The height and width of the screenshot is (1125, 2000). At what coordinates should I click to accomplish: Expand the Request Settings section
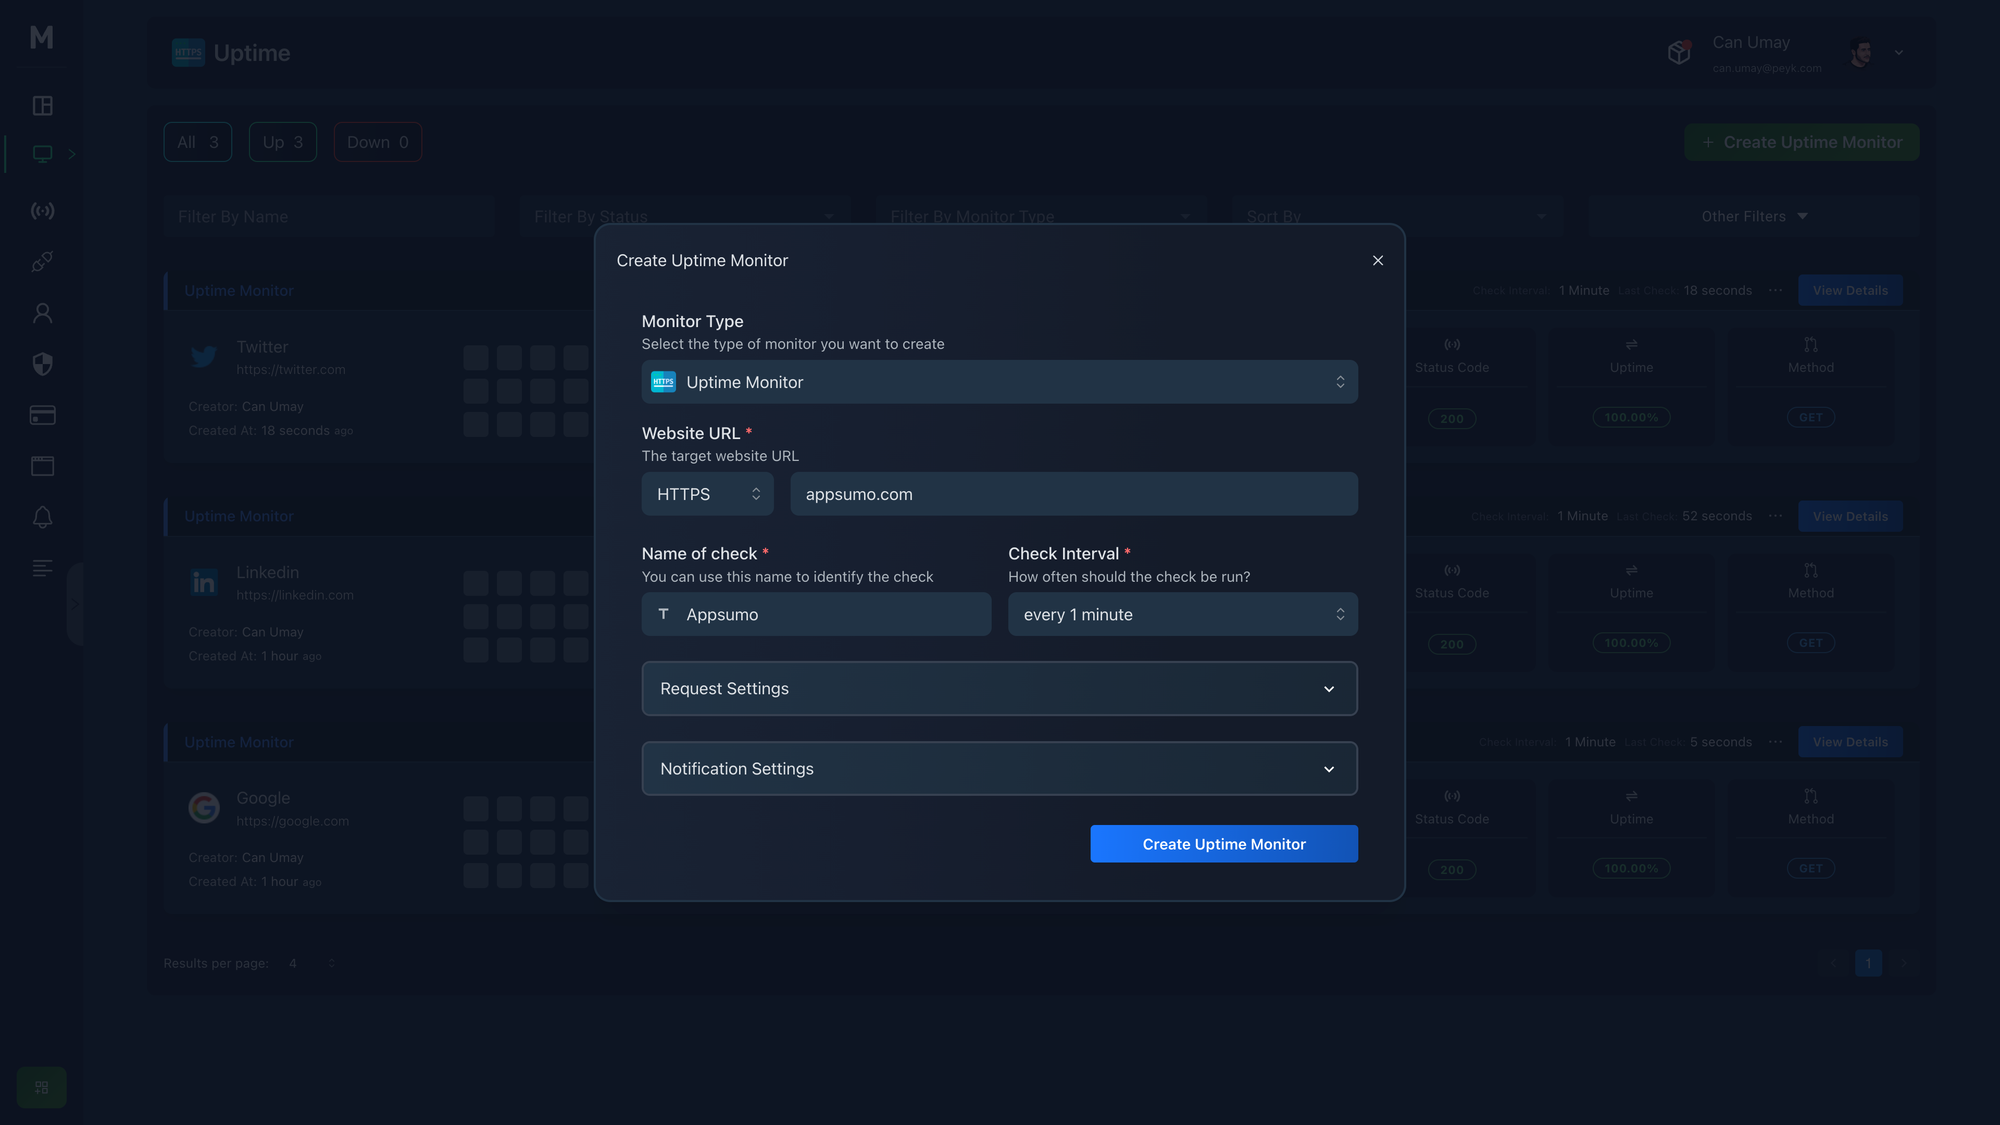point(1000,688)
